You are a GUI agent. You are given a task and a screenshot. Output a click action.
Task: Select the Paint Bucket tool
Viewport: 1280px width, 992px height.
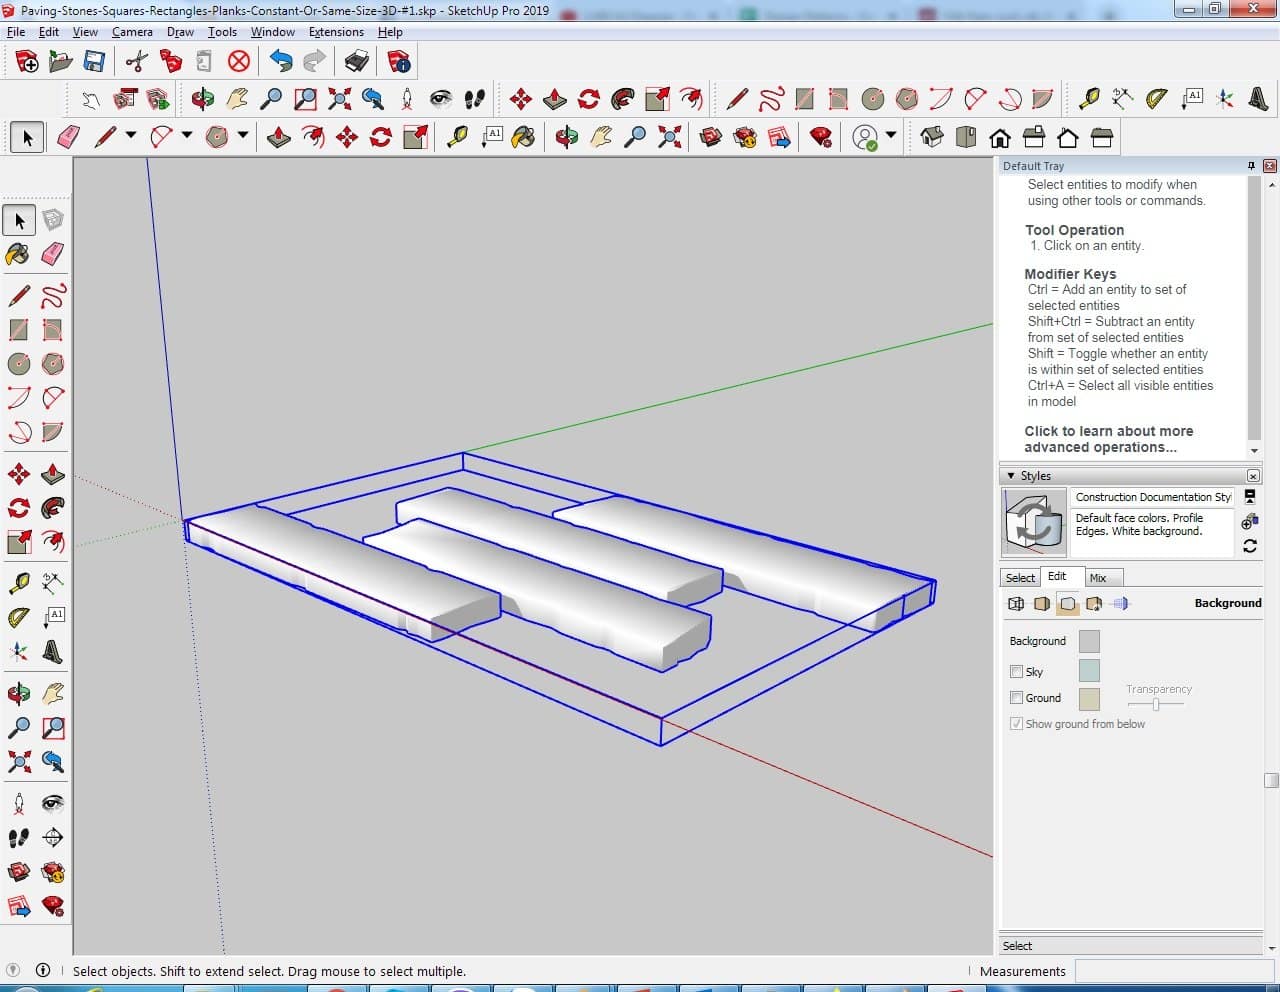click(18, 254)
